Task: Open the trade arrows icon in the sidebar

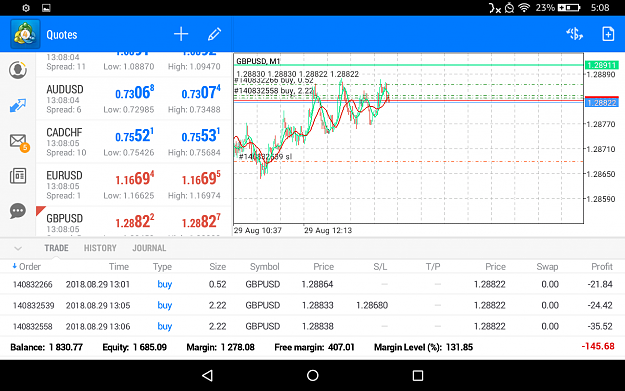Action: (x=18, y=106)
